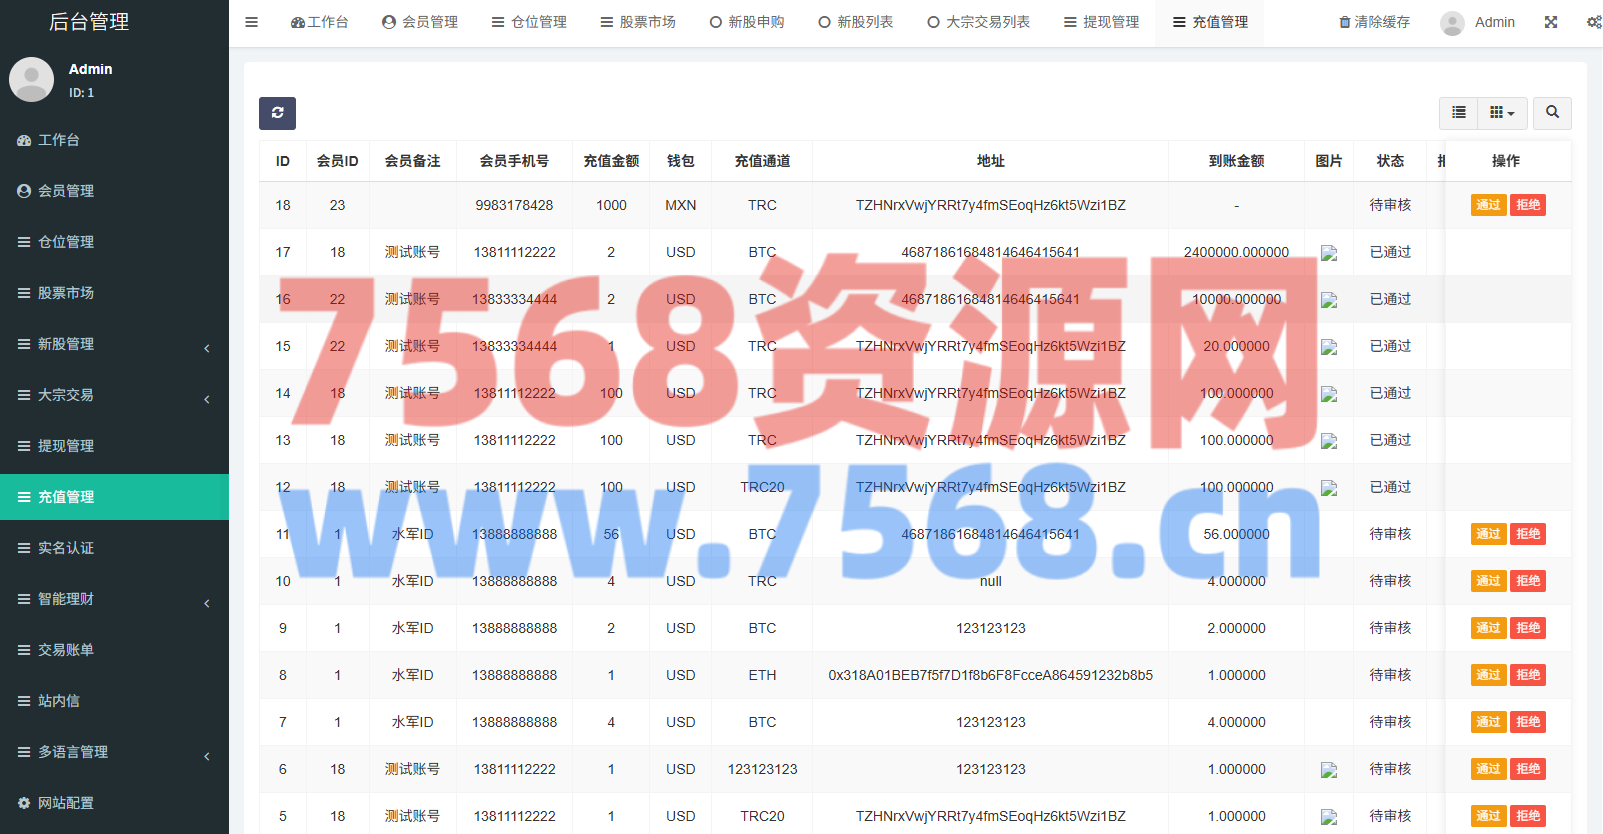Approve recharge ID 18 with 通过

tap(1488, 205)
